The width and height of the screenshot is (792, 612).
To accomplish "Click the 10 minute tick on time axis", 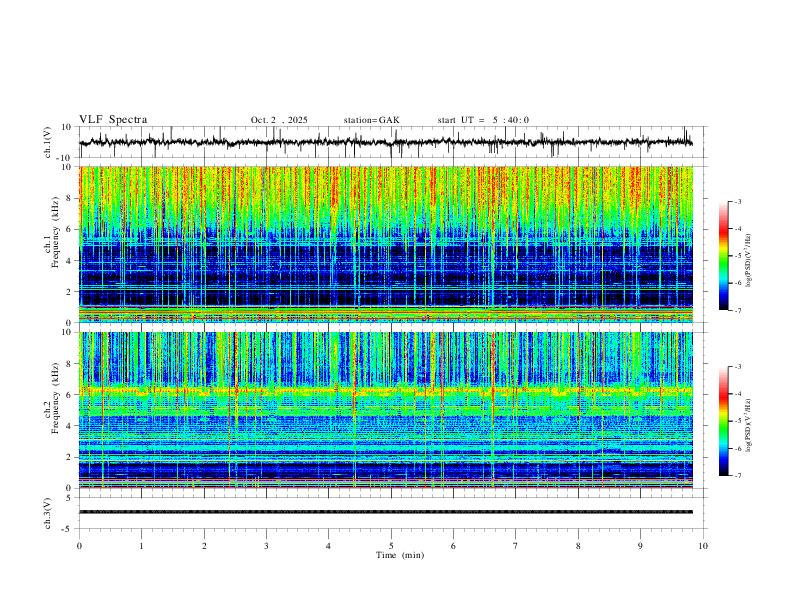I will pyautogui.click(x=703, y=546).
